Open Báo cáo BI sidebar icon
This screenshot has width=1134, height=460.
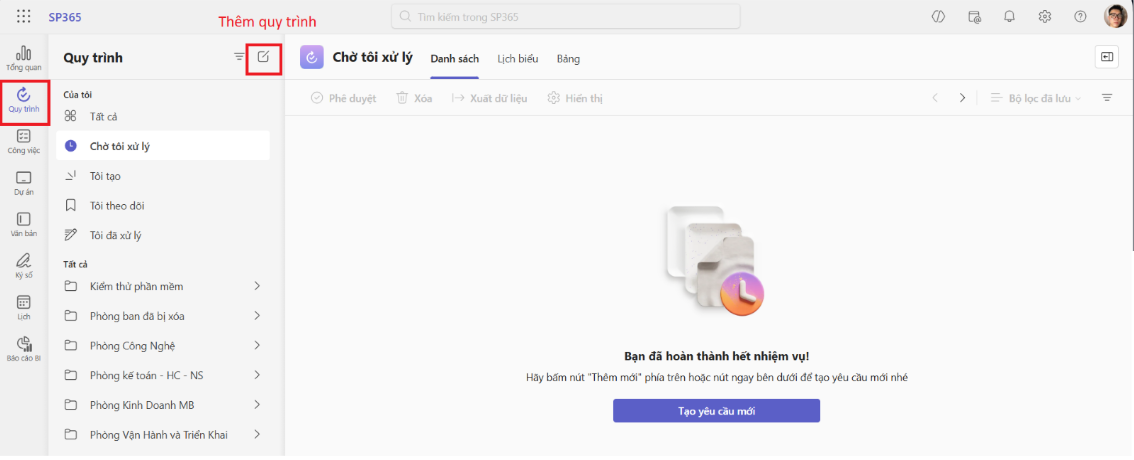pyautogui.click(x=23, y=348)
